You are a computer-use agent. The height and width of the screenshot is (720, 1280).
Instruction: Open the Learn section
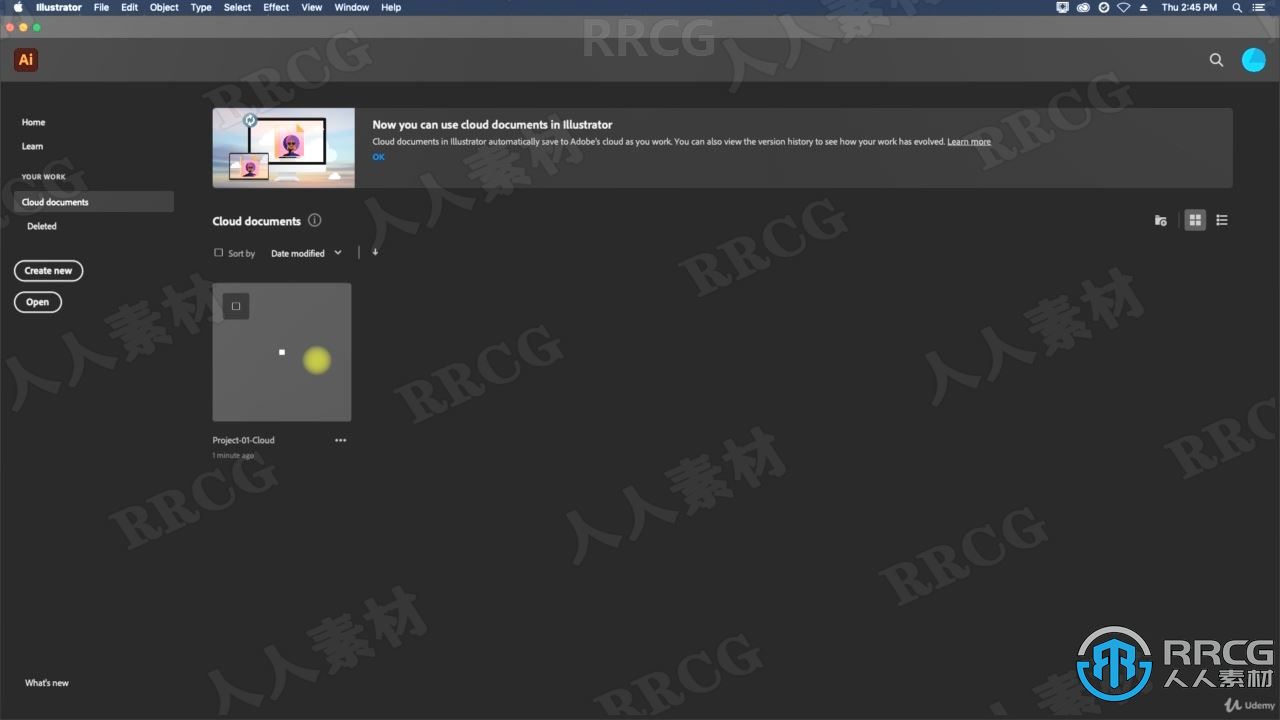point(33,146)
